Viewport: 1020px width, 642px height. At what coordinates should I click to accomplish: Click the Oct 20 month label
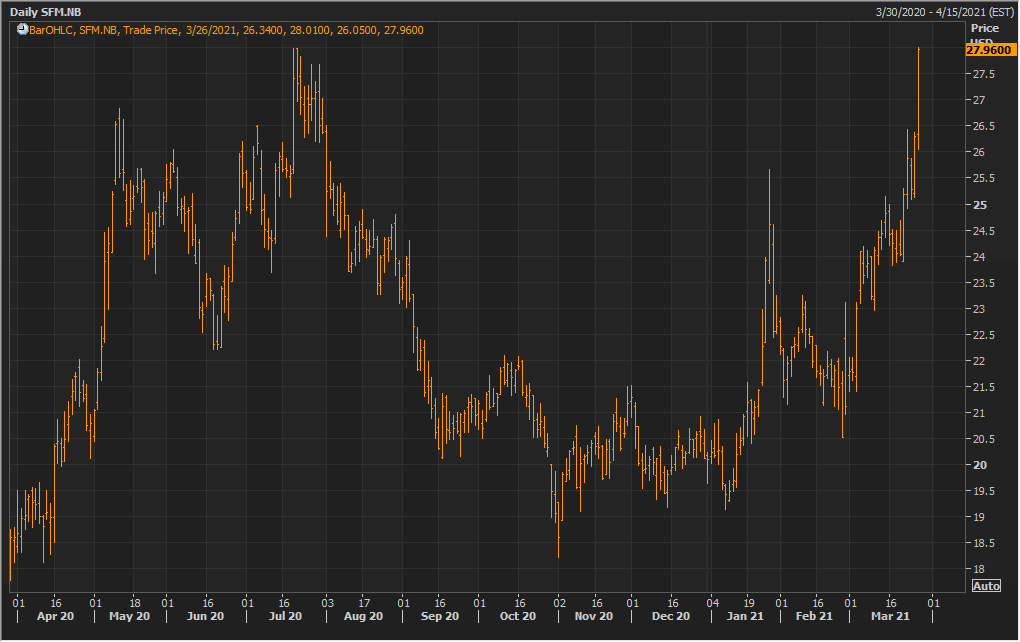pos(518,616)
